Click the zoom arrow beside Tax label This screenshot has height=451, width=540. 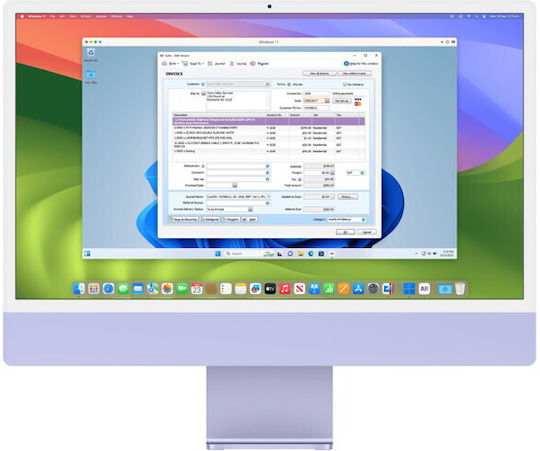tap(300, 179)
